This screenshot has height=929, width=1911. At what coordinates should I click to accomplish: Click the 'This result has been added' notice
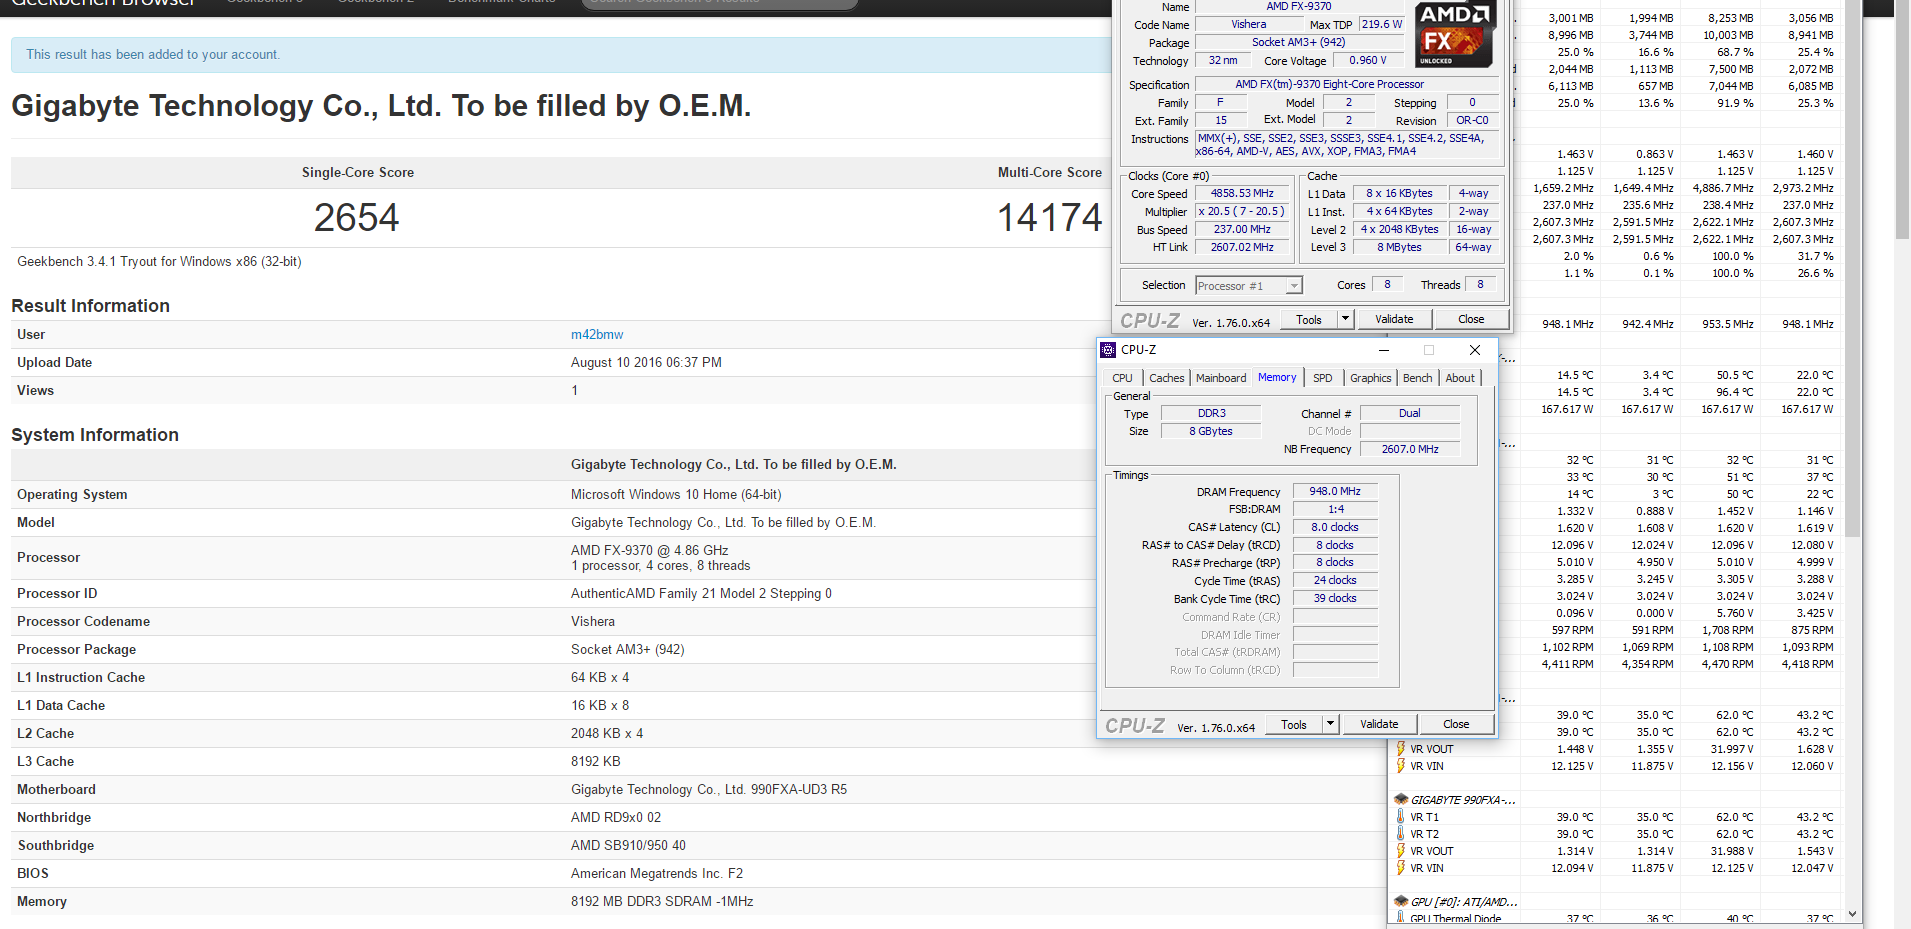point(153,55)
